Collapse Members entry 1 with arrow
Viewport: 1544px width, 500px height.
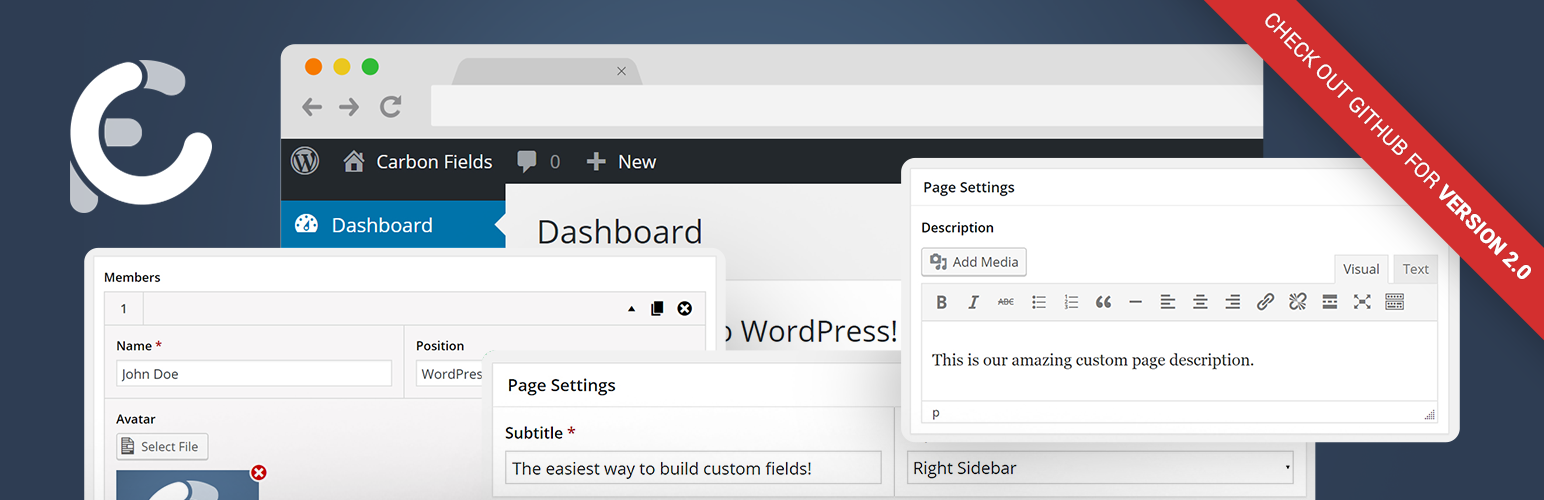point(631,309)
